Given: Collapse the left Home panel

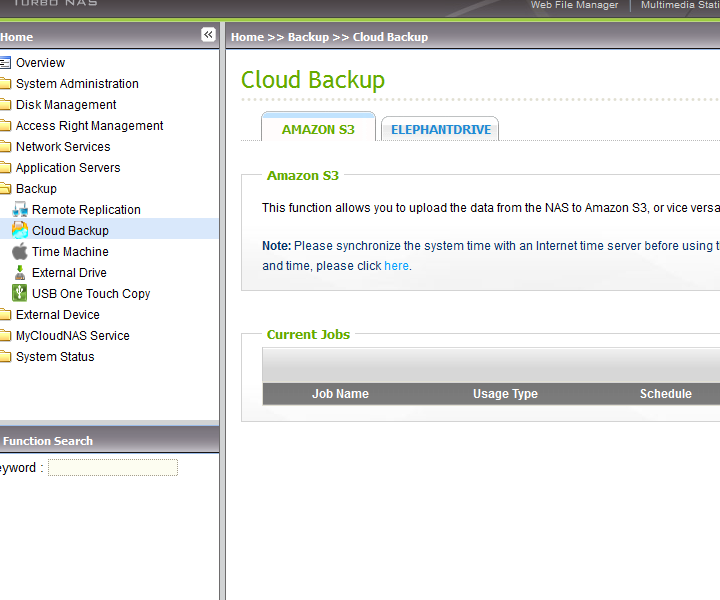Looking at the screenshot, I should (208, 35).
